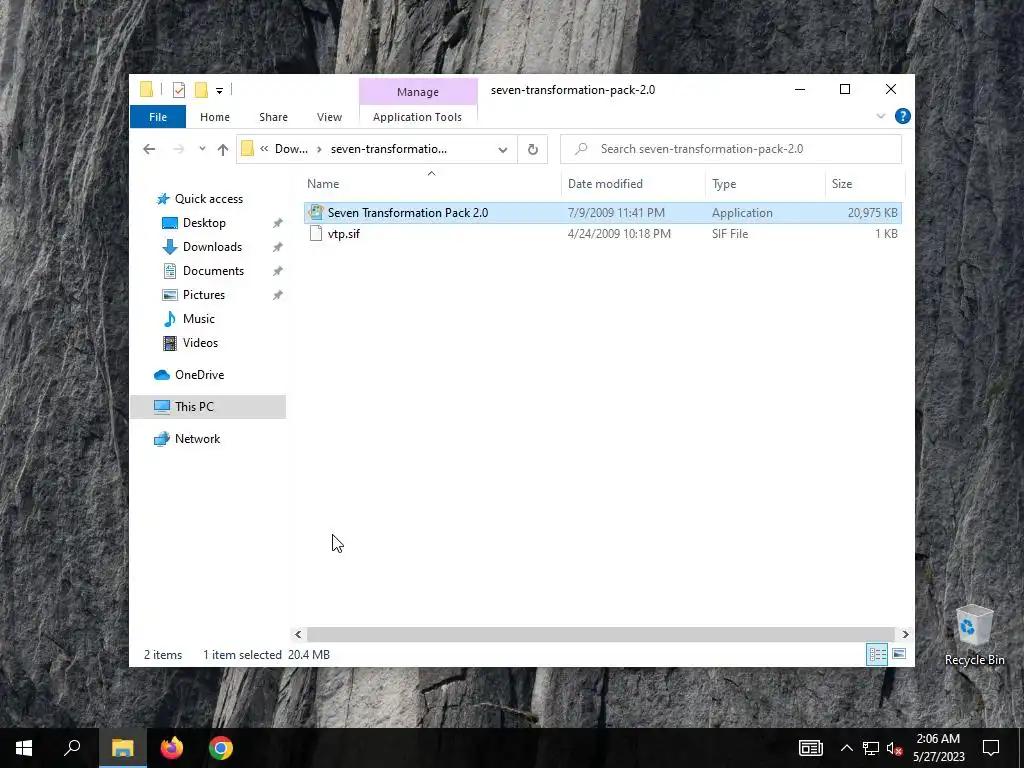Open Explorer Help icon
This screenshot has height=768, width=1024.
pos(903,116)
